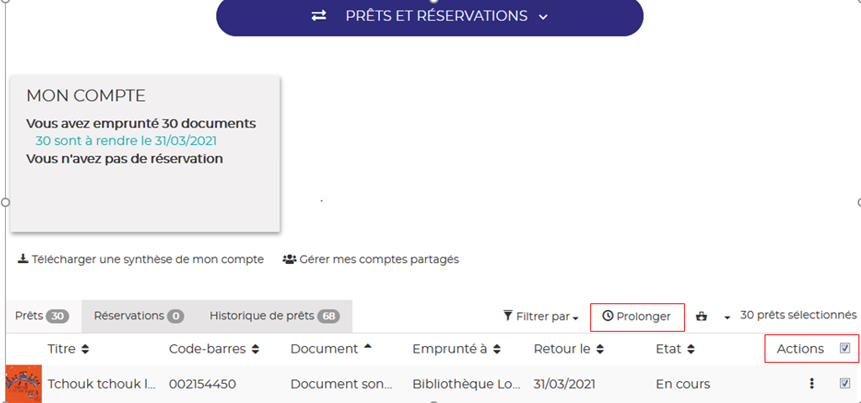Image resolution: width=861 pixels, height=403 pixels.
Task: Sort loans by the Titre column arrows
Action: click(85, 349)
